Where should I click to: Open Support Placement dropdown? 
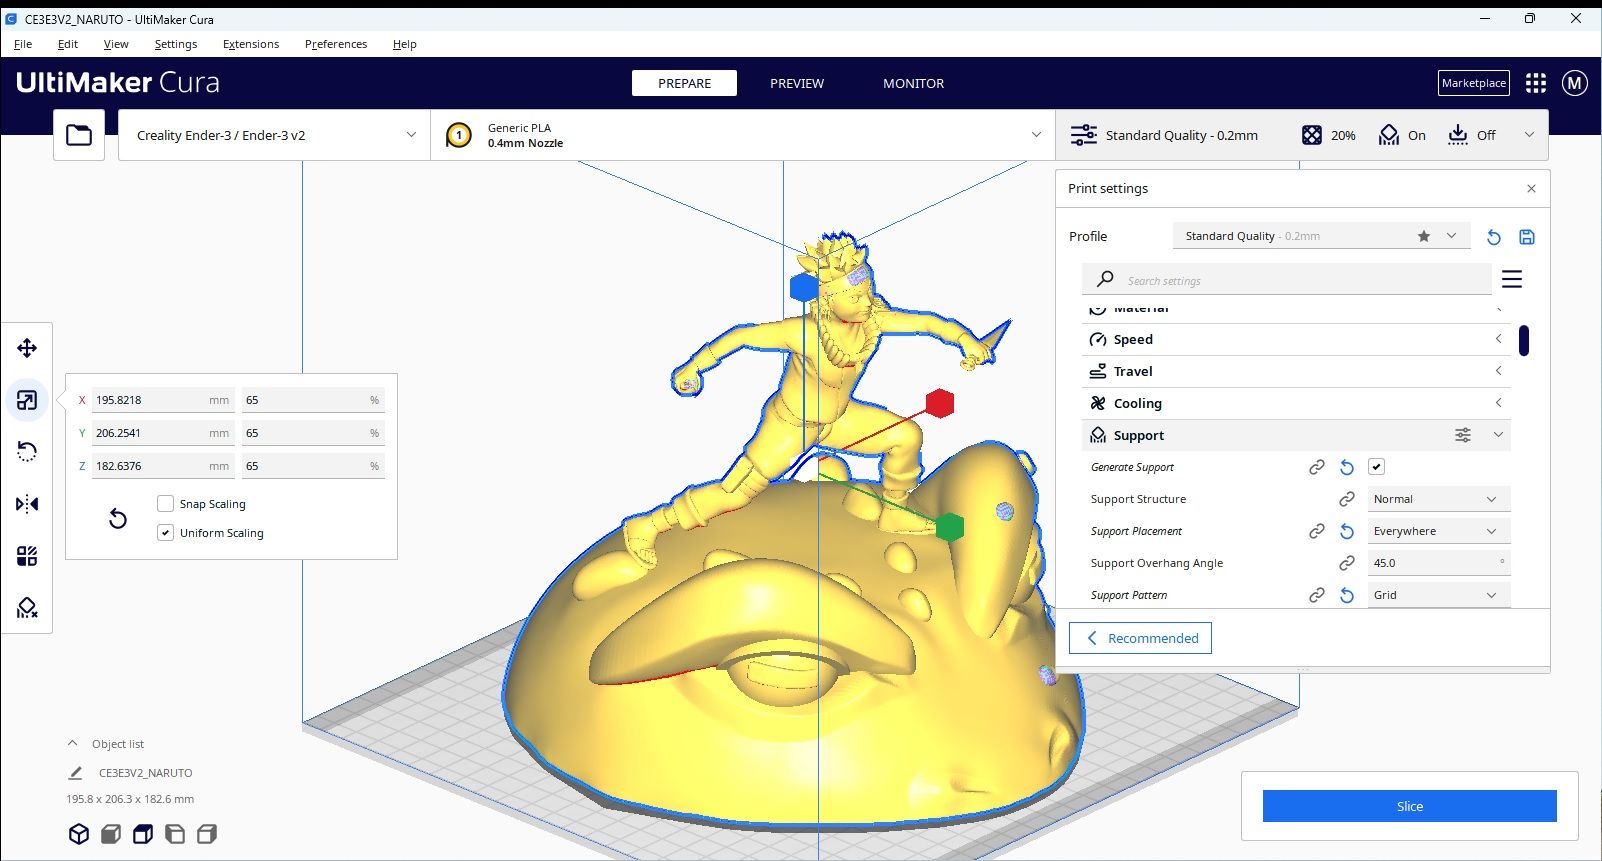tap(1438, 531)
